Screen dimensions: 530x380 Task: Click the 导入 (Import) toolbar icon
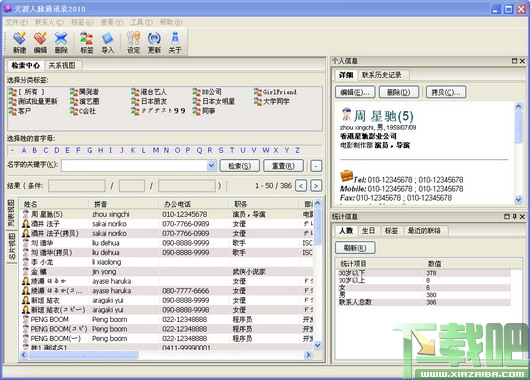107,42
